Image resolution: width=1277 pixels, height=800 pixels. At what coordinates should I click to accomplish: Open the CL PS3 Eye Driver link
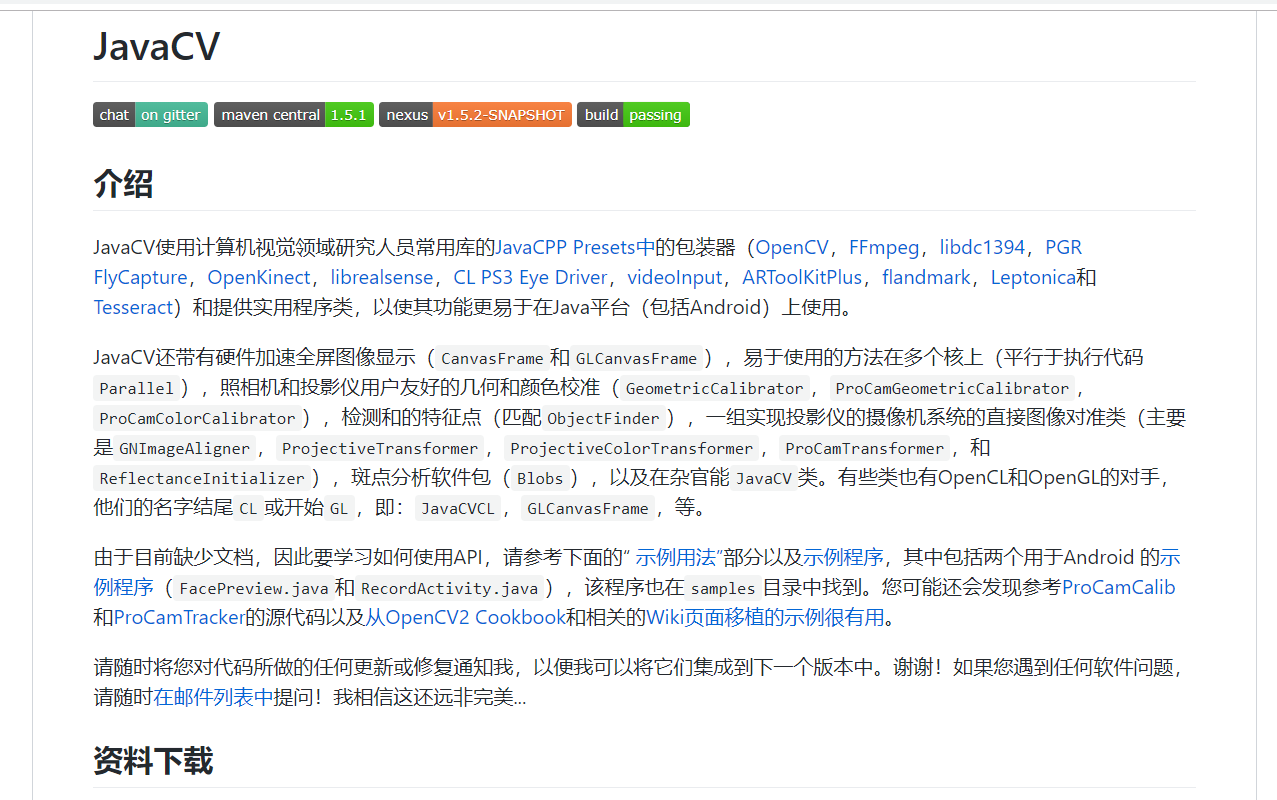click(530, 277)
